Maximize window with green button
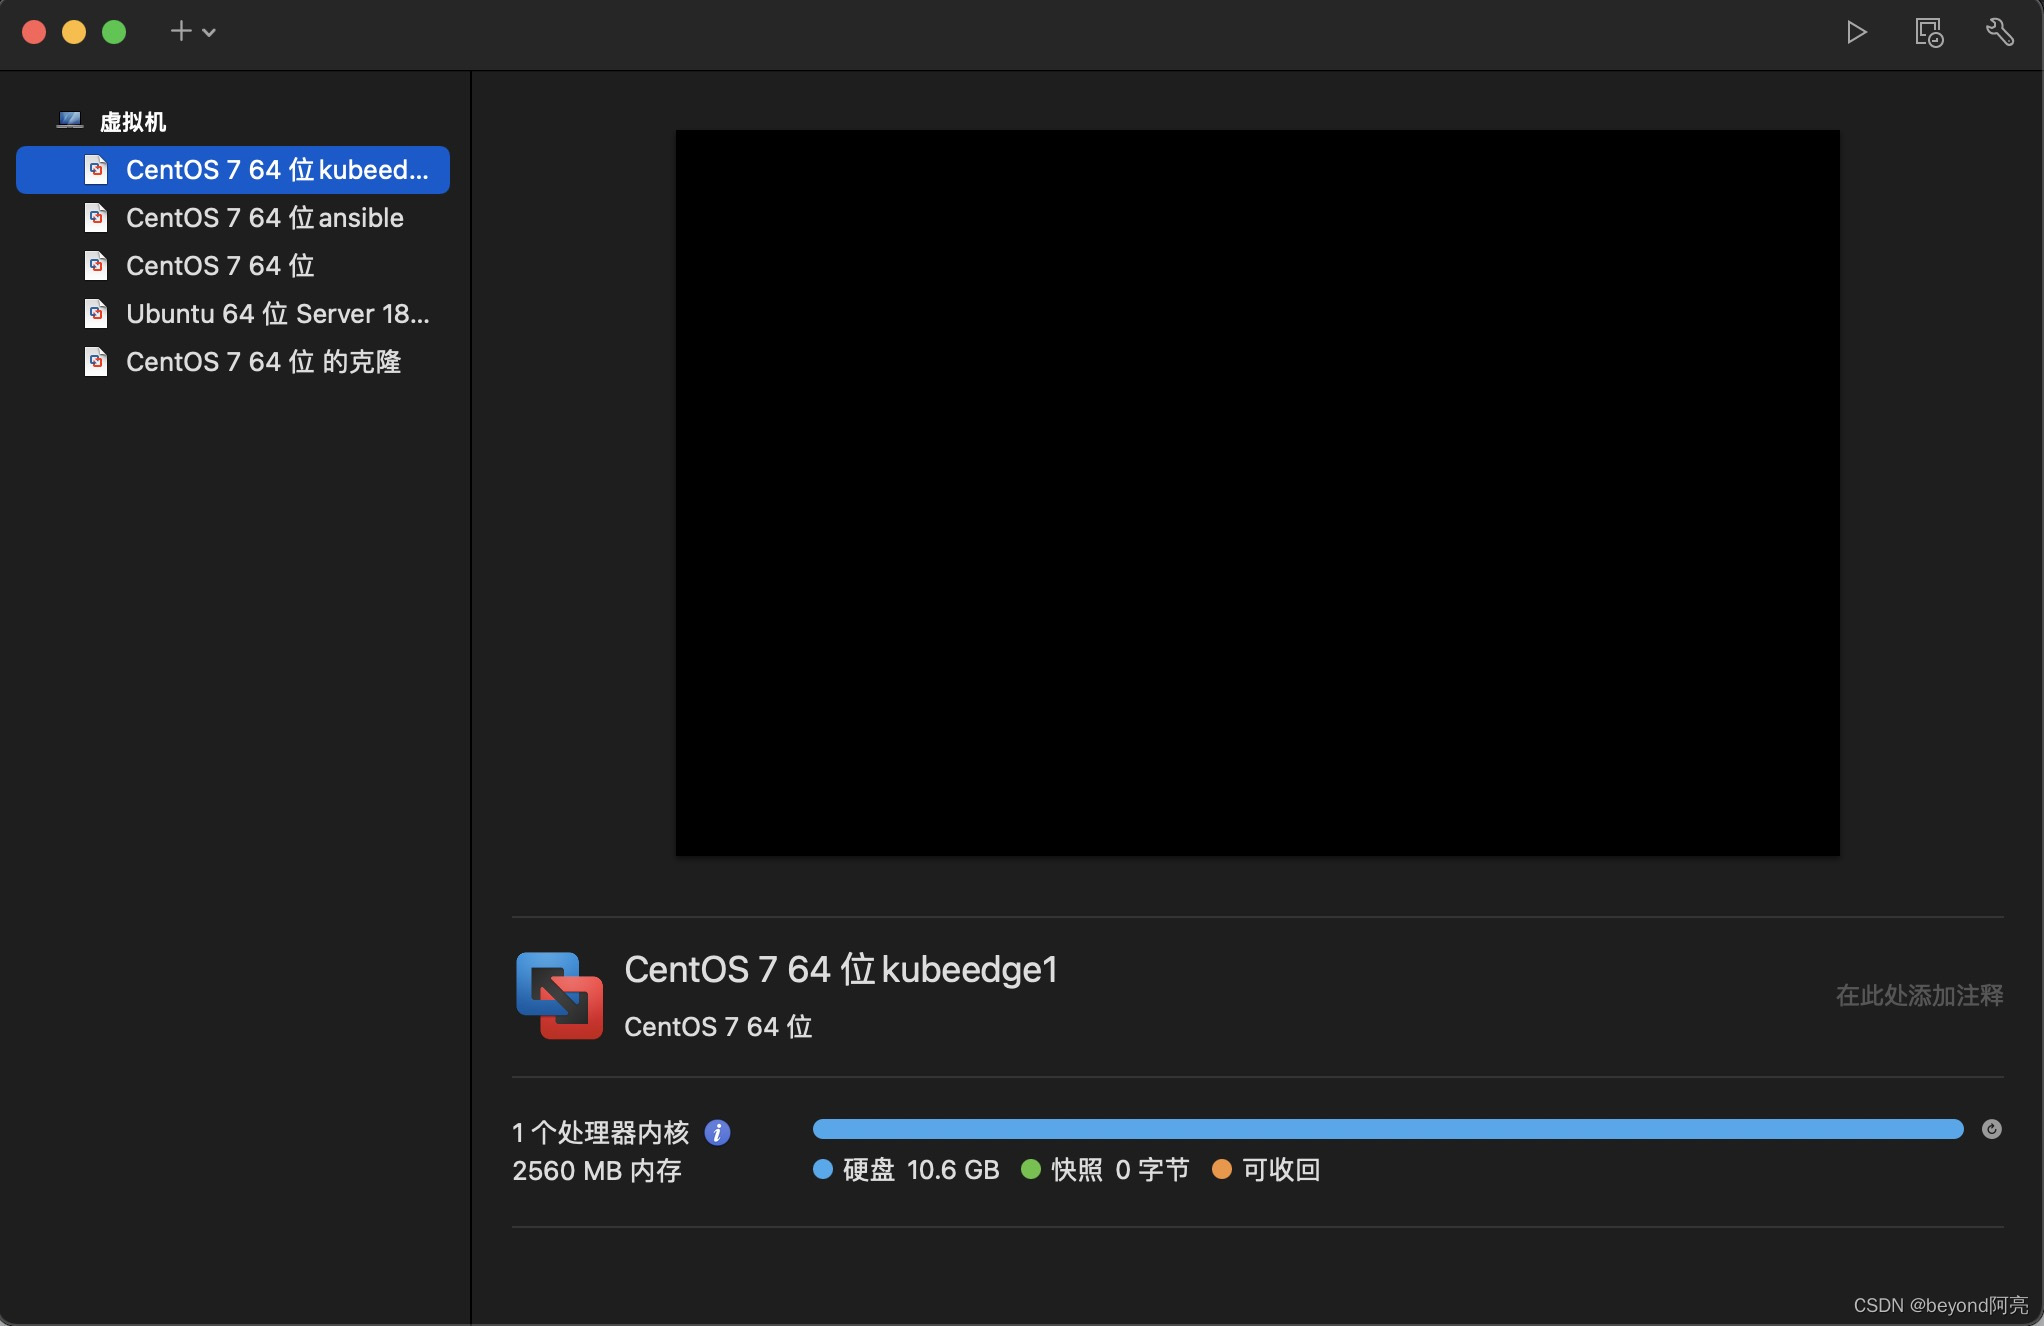2044x1326 pixels. (114, 32)
